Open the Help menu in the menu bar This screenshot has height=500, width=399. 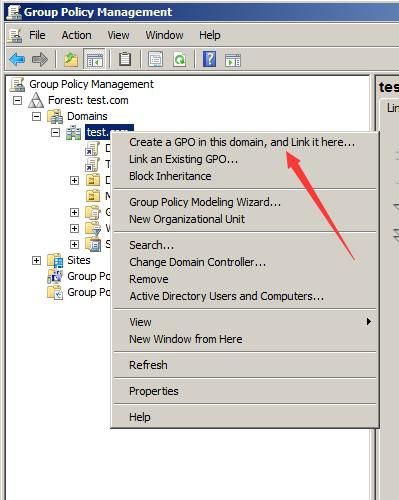[x=210, y=35]
